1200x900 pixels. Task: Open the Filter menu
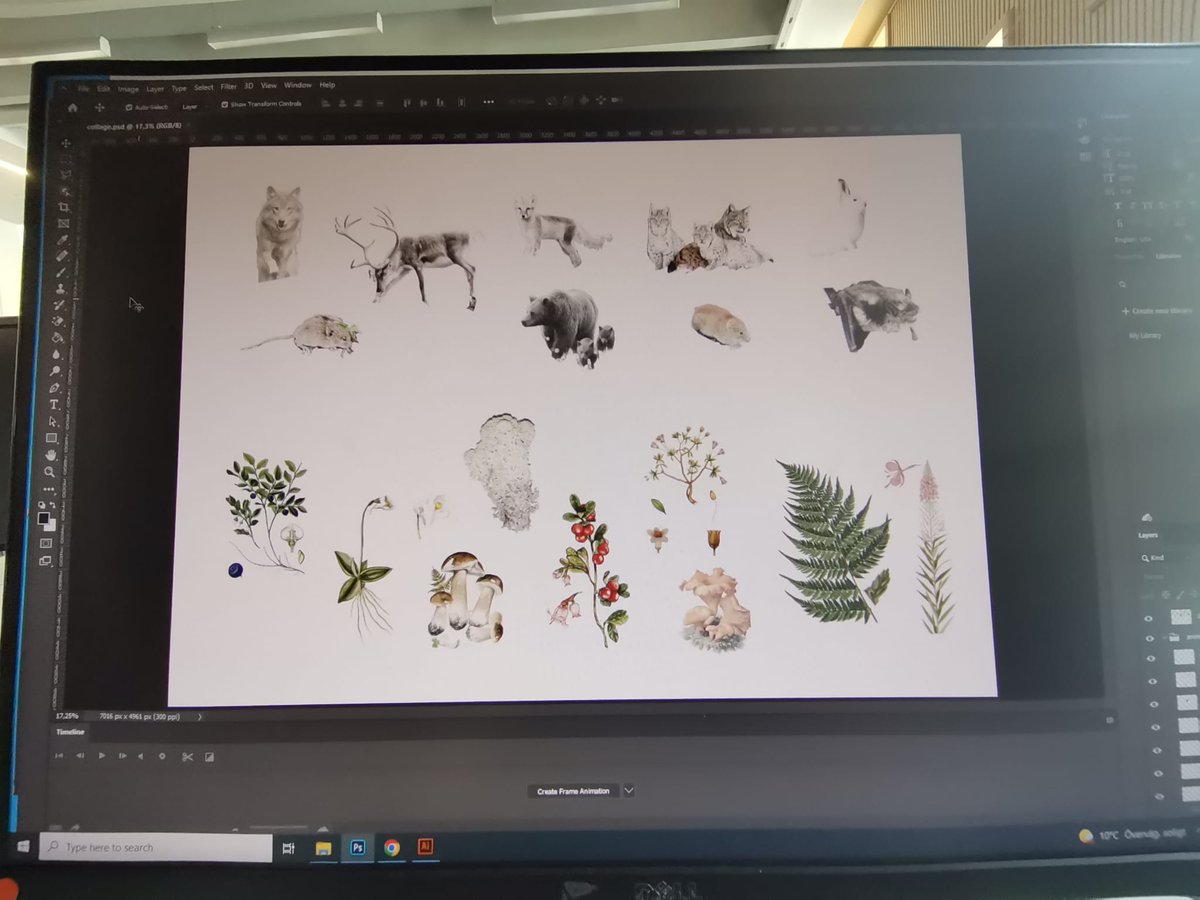pos(229,86)
